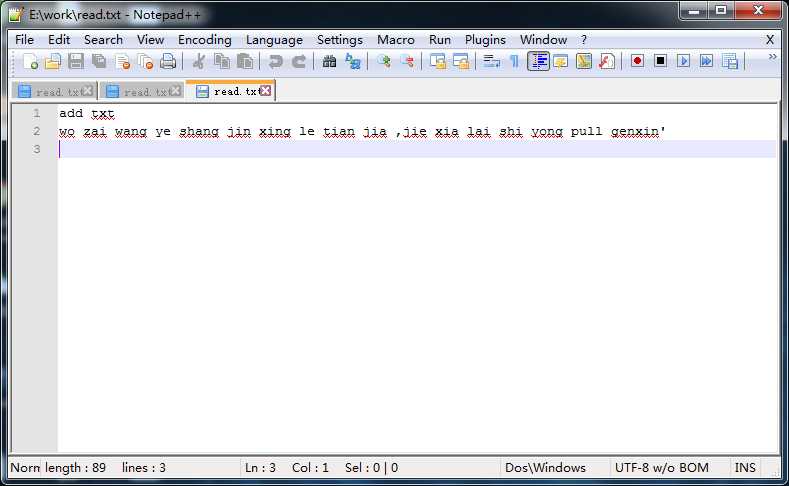The image size is (789, 486).
Task: Click the "add txt" text on line 1
Action: point(87,113)
